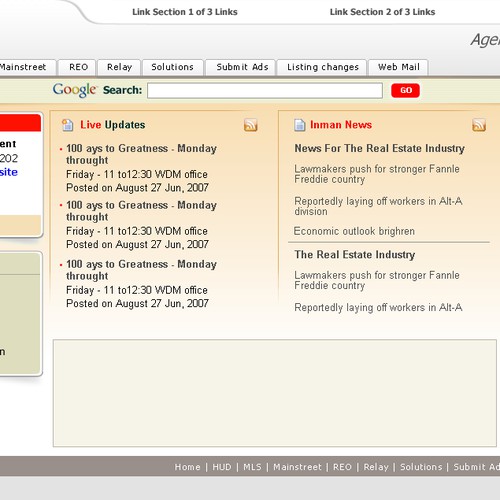The height and width of the screenshot is (500, 500).
Task: Open the Relay tab
Action: pos(119,67)
